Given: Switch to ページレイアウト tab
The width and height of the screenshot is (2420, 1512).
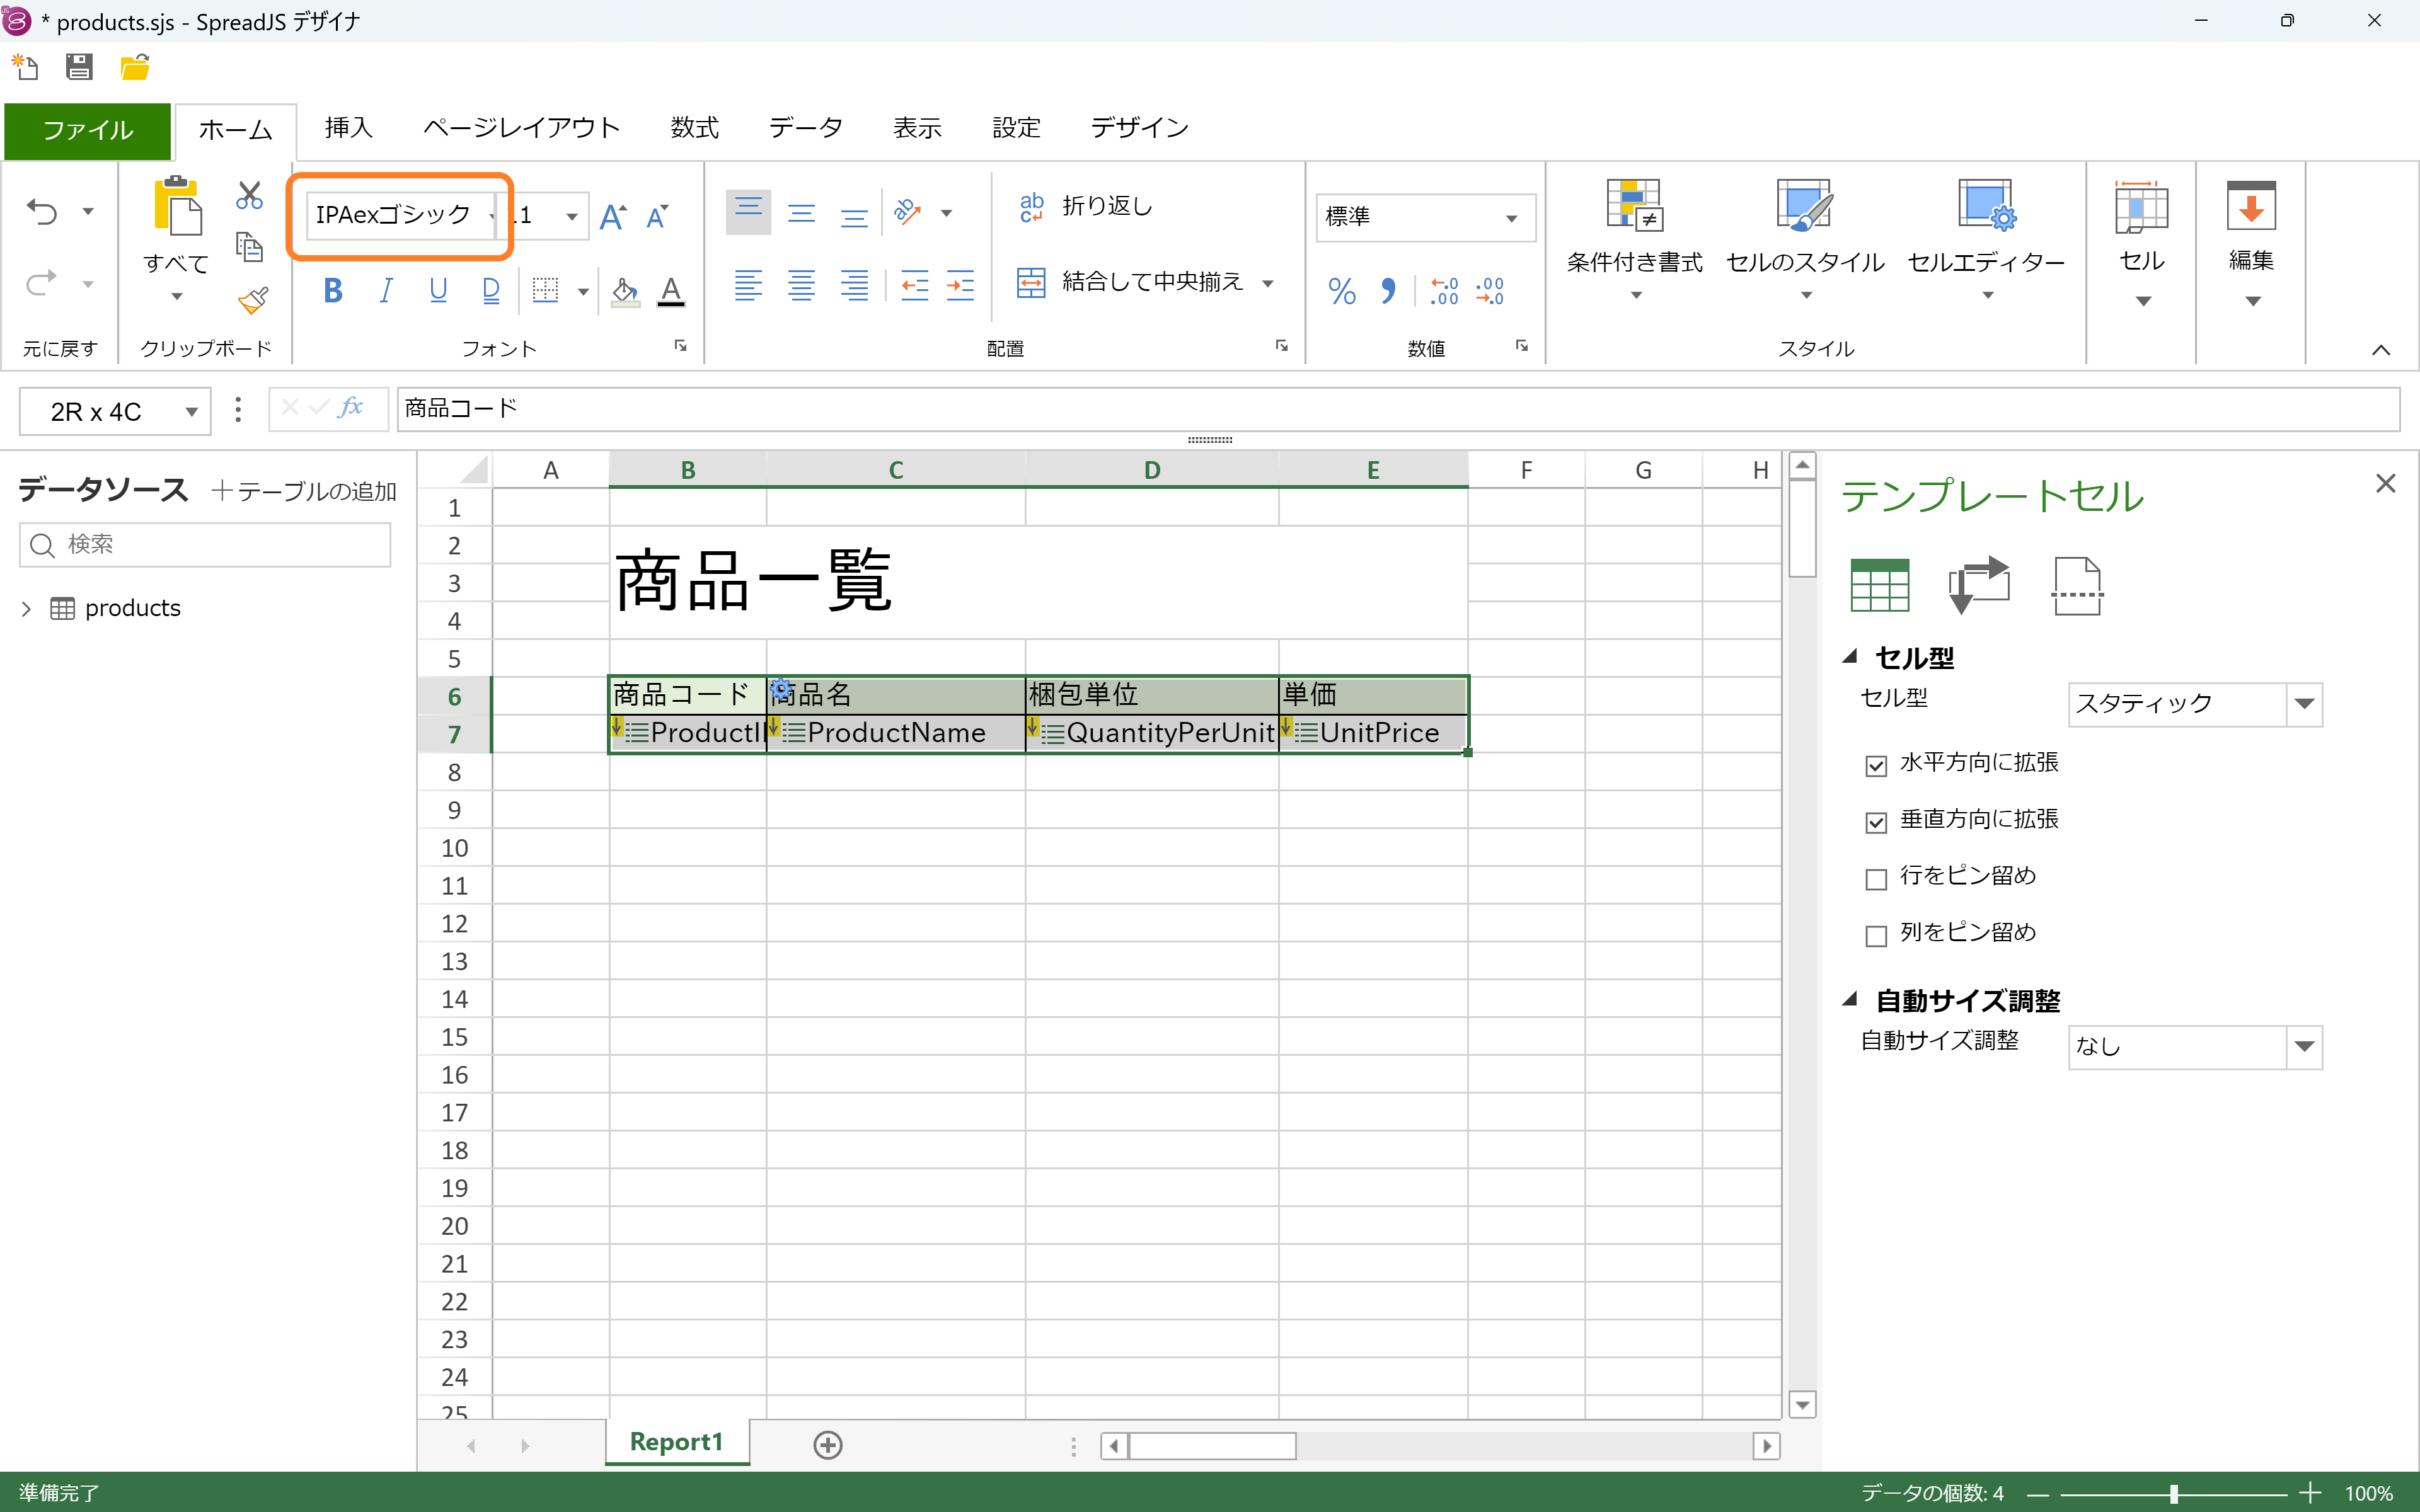Looking at the screenshot, I should click(521, 128).
